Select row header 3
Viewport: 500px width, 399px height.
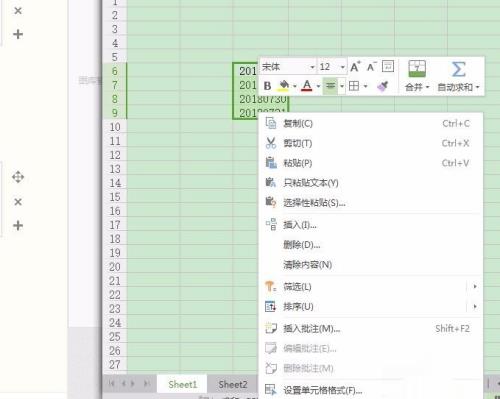pos(115,29)
